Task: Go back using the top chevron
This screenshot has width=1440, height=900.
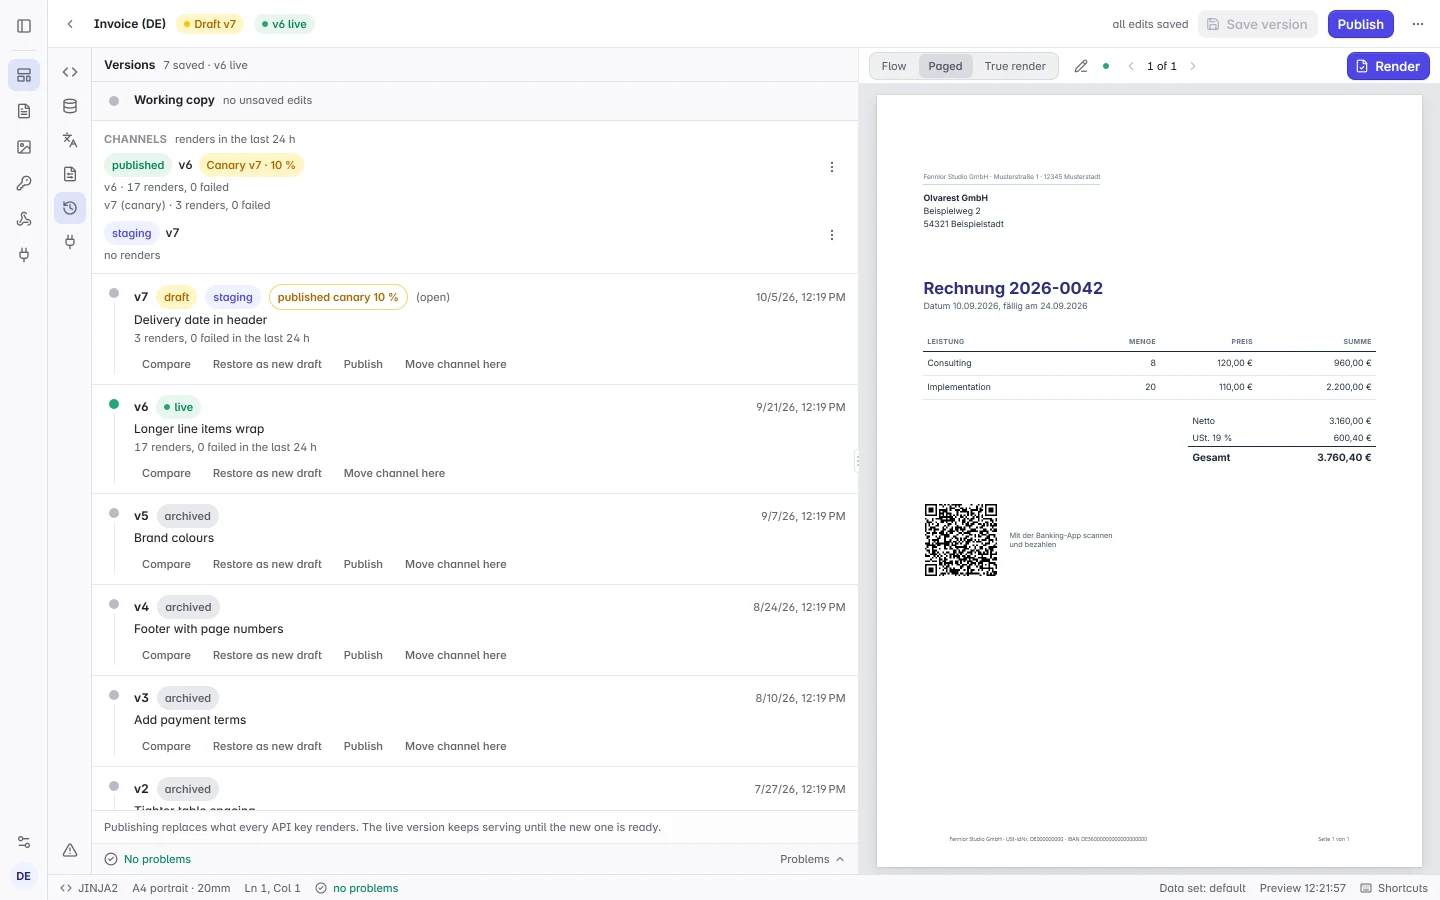Action: 70,24
